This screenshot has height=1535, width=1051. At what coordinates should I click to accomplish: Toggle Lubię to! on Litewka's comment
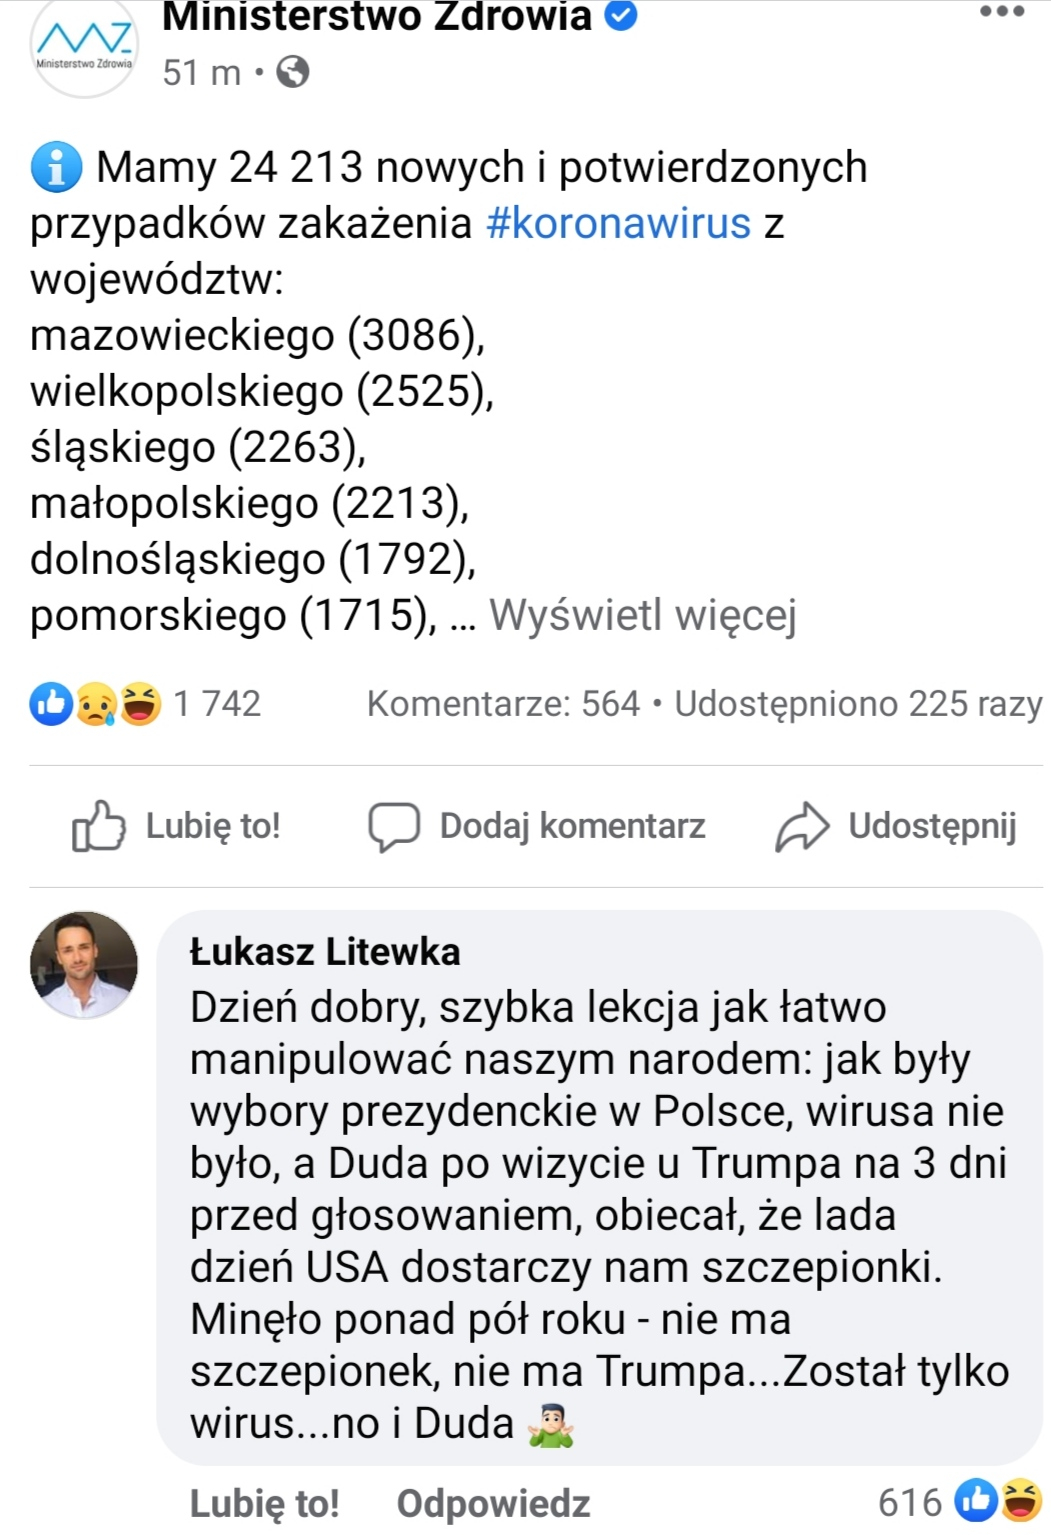point(264,1503)
